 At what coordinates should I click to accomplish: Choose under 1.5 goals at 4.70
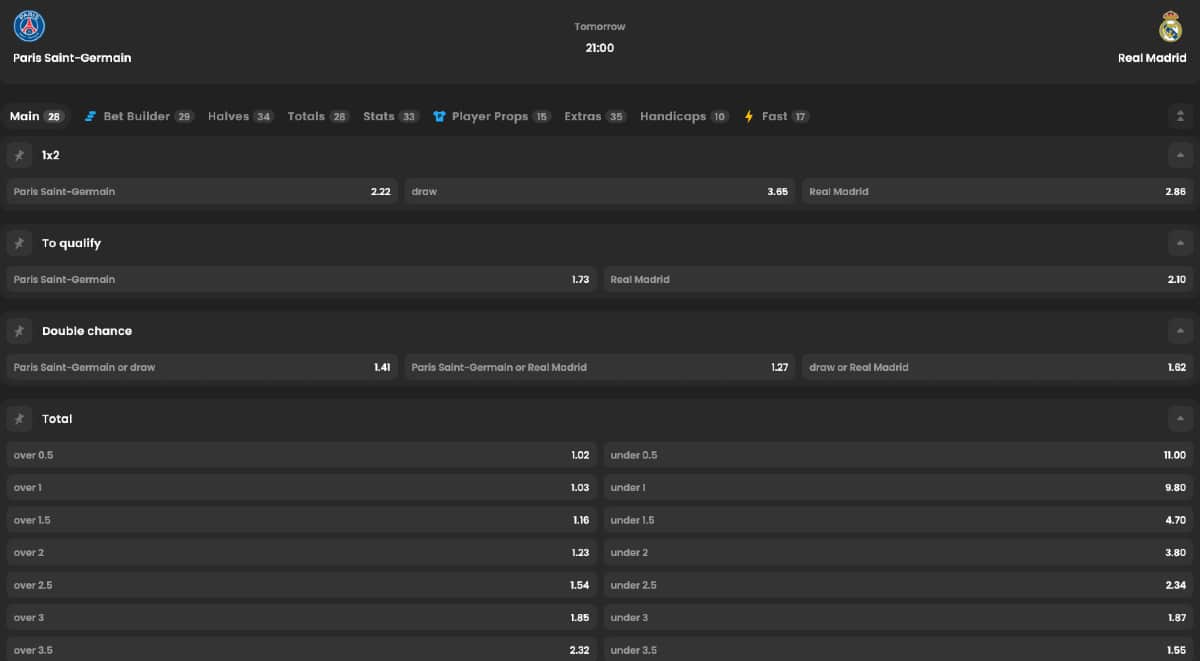(898, 520)
